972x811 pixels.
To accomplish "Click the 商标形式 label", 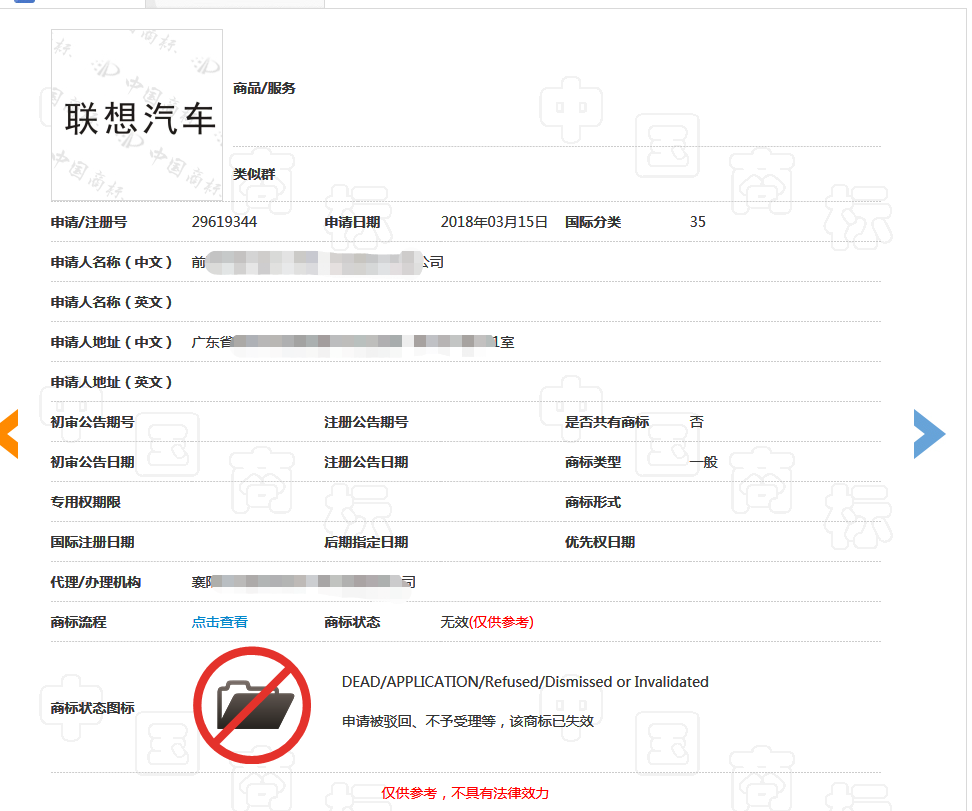I will 593,502.
